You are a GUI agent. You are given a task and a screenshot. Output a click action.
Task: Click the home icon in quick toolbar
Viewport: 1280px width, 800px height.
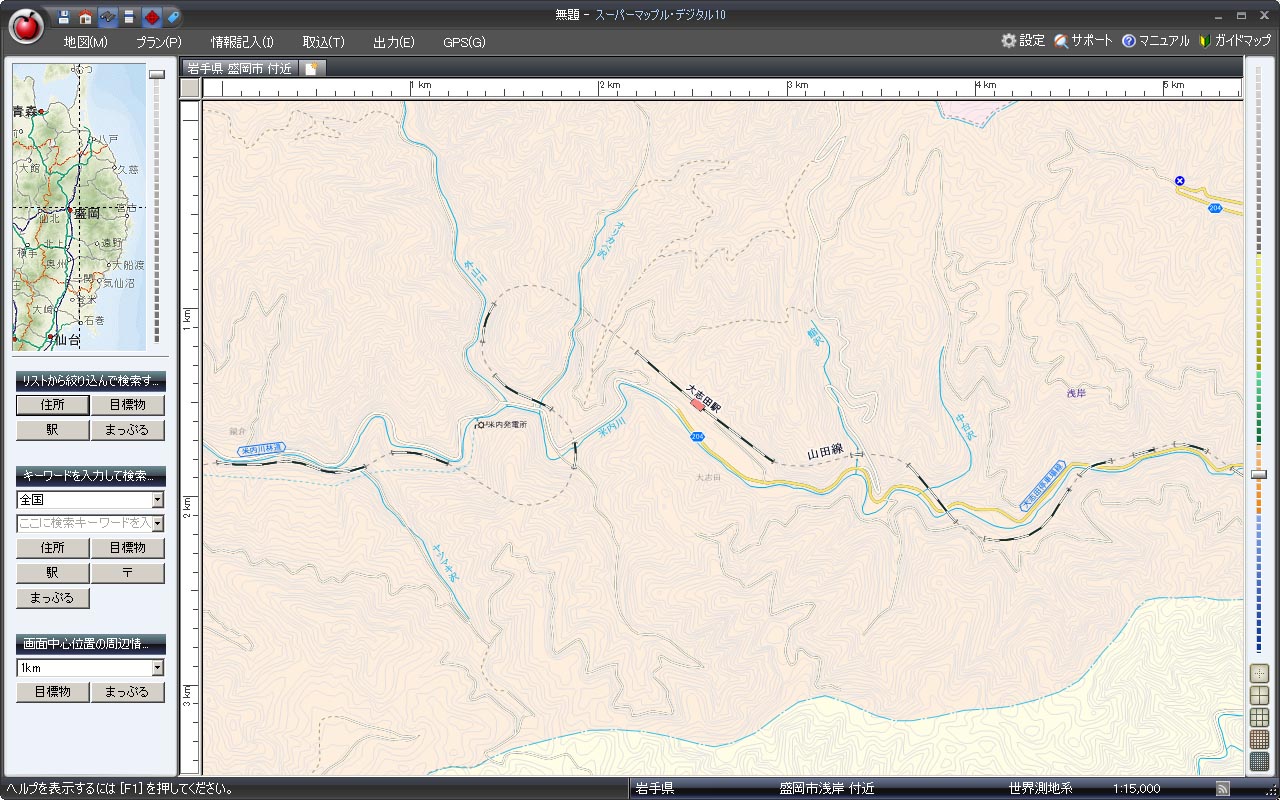pos(85,16)
